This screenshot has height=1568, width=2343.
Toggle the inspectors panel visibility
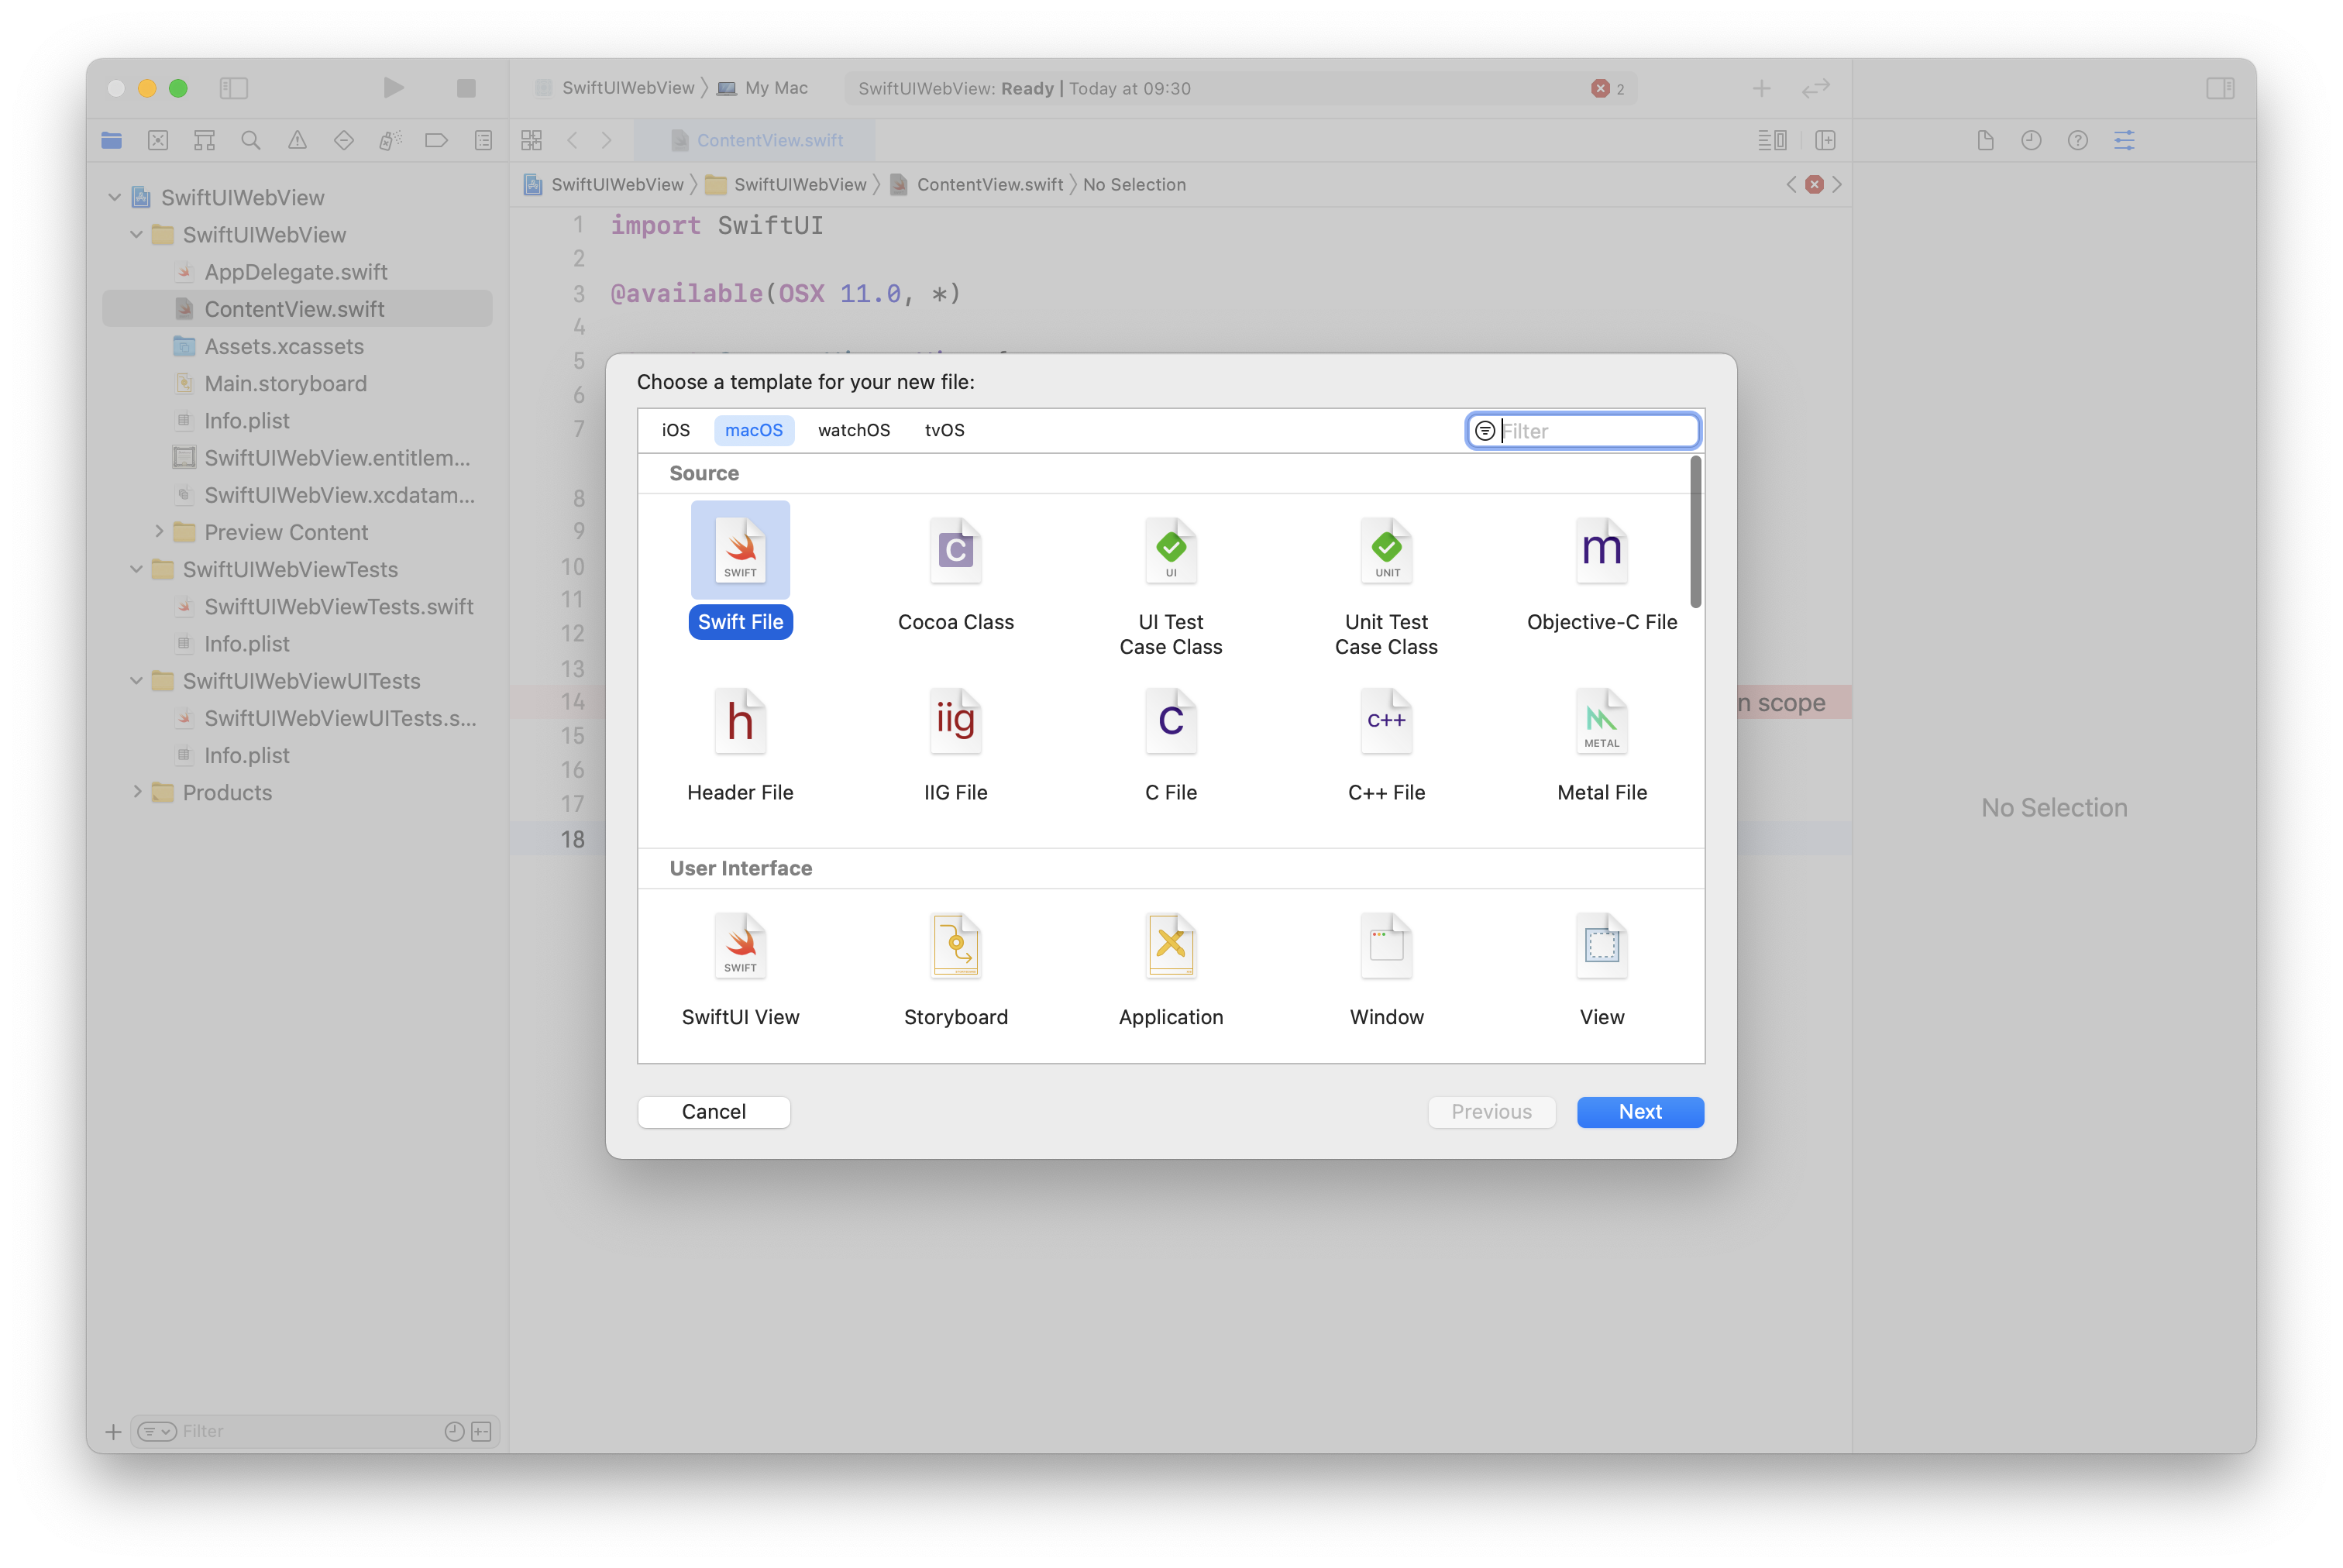coord(2220,88)
